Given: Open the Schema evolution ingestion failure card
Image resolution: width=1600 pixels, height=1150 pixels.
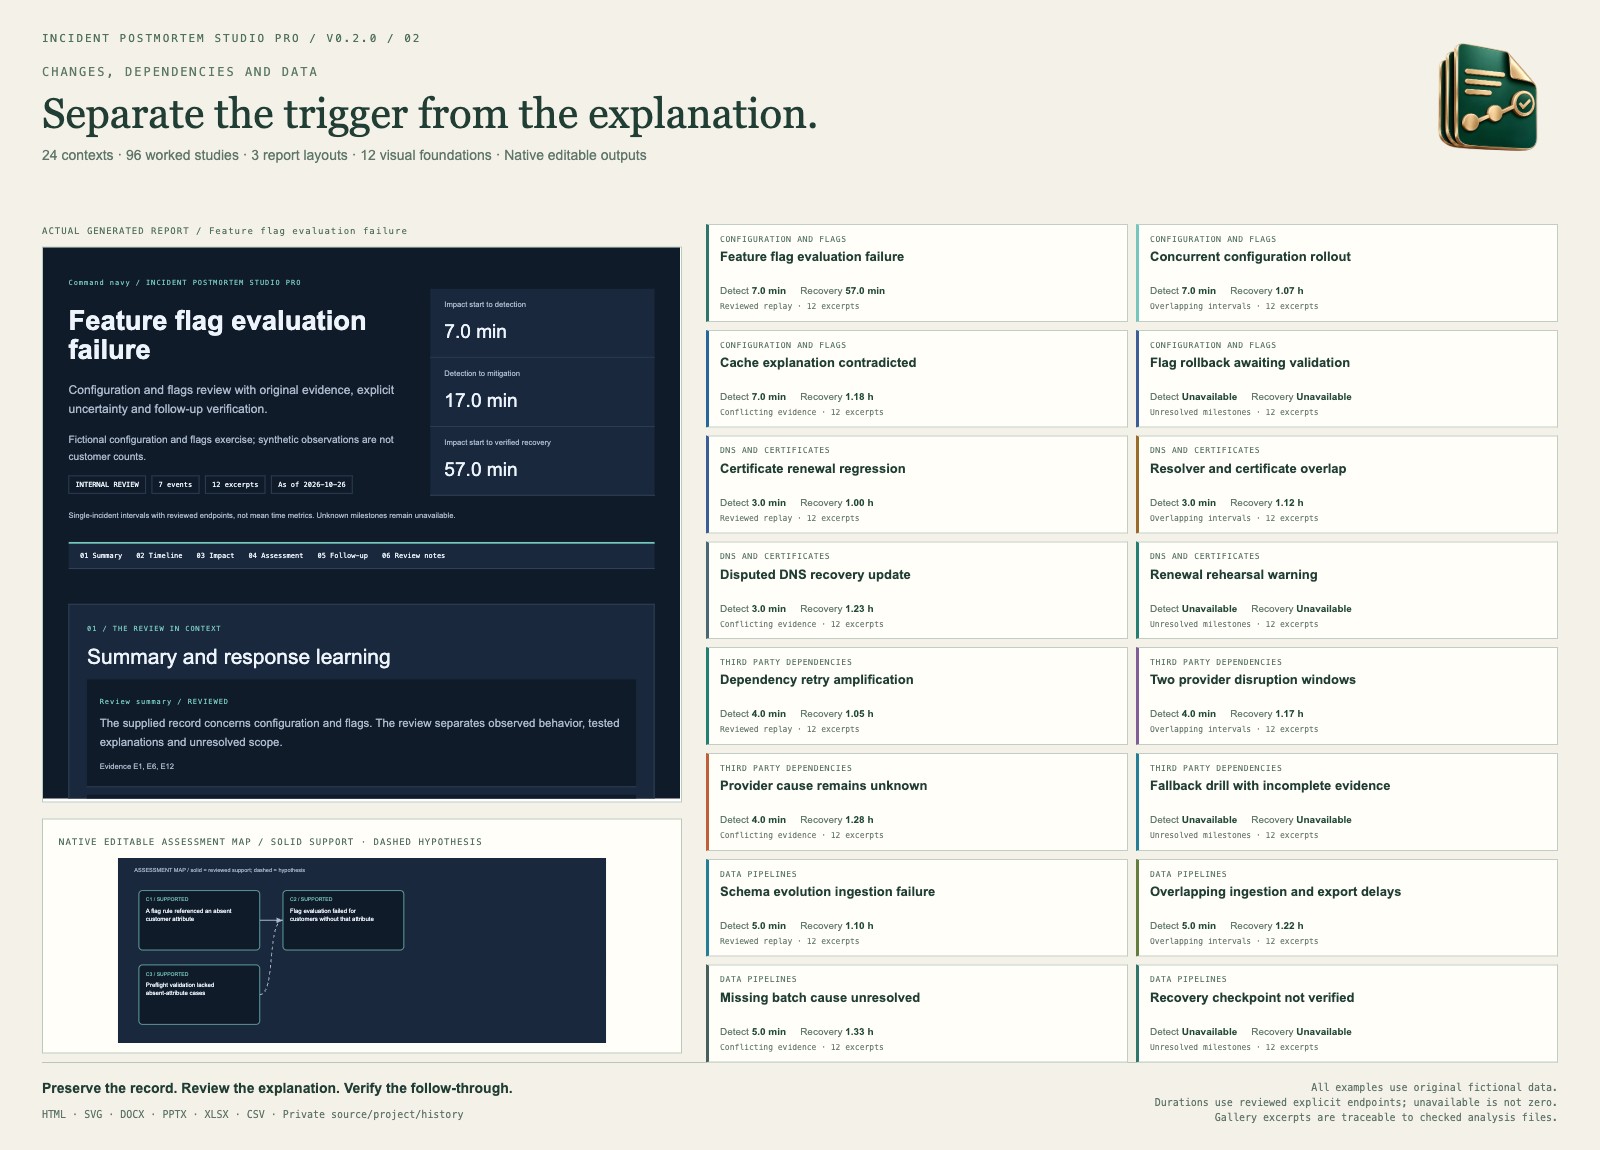Looking at the screenshot, I should coord(917,908).
